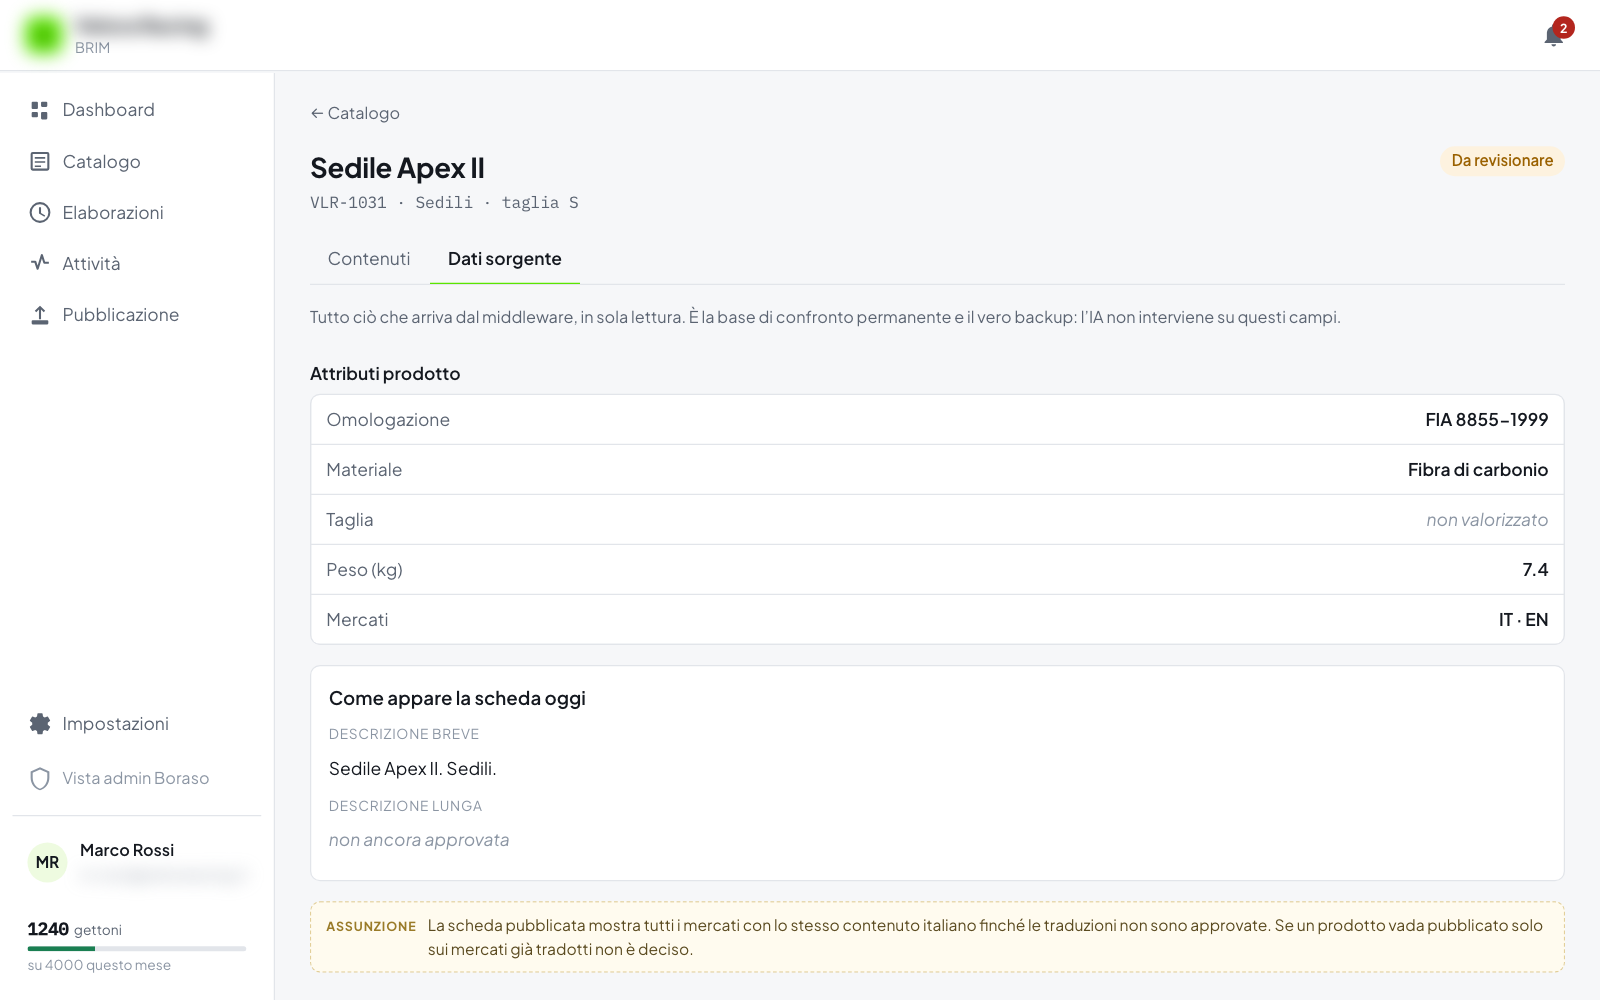Open Vista admin Boraso
Image resolution: width=1600 pixels, height=1000 pixels.
pyautogui.click(x=137, y=778)
